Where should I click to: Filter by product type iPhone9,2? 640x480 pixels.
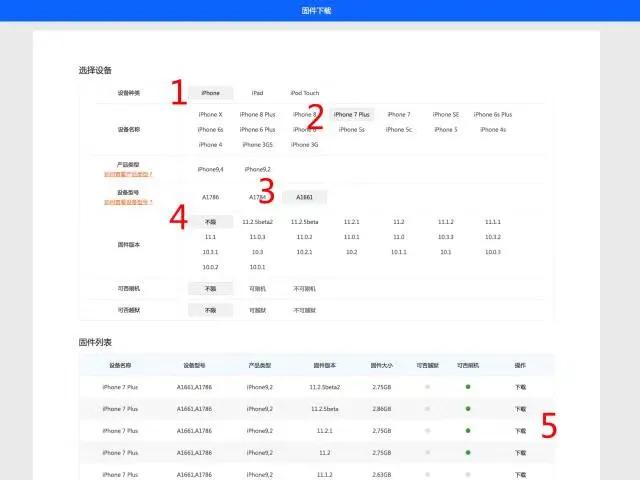tap(257, 169)
